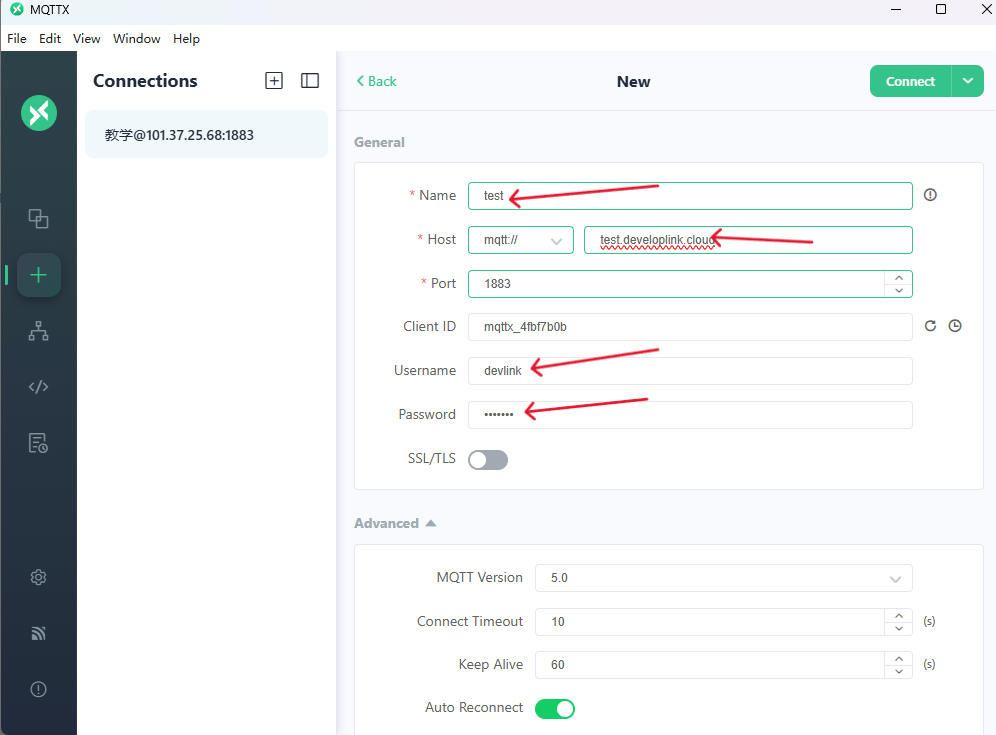Viewport: 996px width, 735px height.
Task: Open the Script code icon in sidebar
Action: (x=38, y=387)
